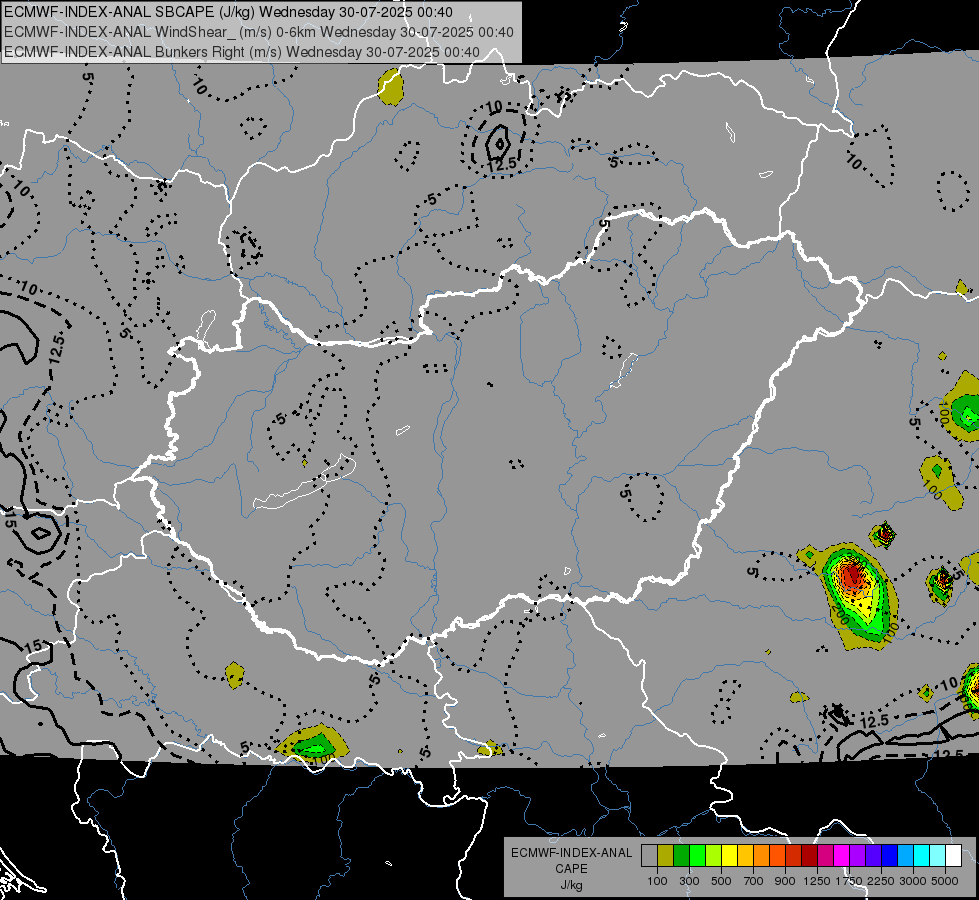Click the legend label '500'
This screenshot has width=979, height=900.
[721, 881]
